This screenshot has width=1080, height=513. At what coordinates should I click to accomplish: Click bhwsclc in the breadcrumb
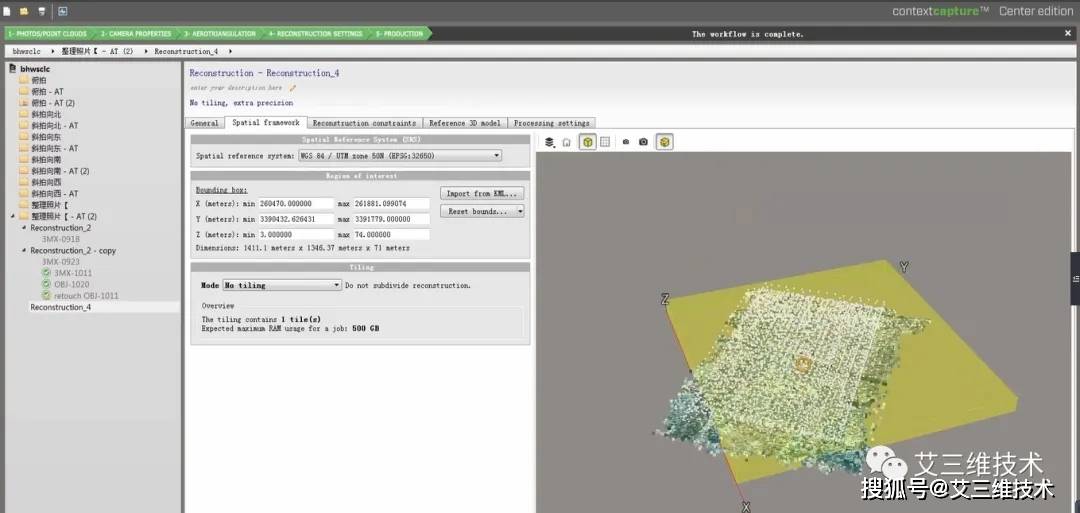click(x=27, y=52)
